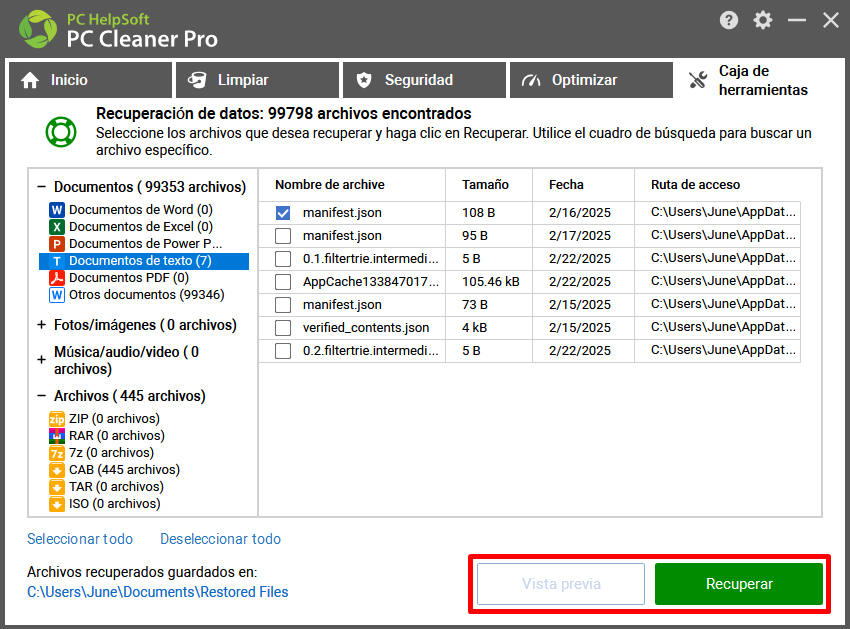850x629 pixels.
Task: Click the PowerPoint icon in the document list
Action: 56,243
